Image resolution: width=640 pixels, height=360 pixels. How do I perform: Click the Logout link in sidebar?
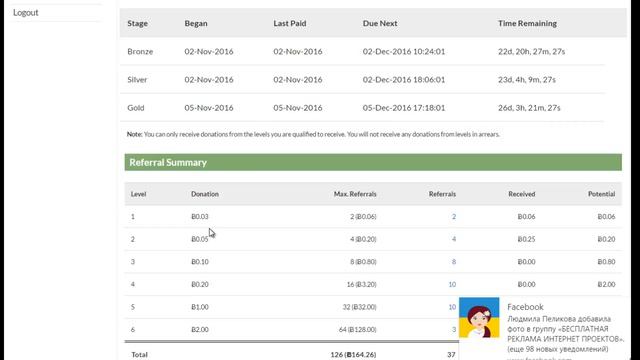click(26, 13)
